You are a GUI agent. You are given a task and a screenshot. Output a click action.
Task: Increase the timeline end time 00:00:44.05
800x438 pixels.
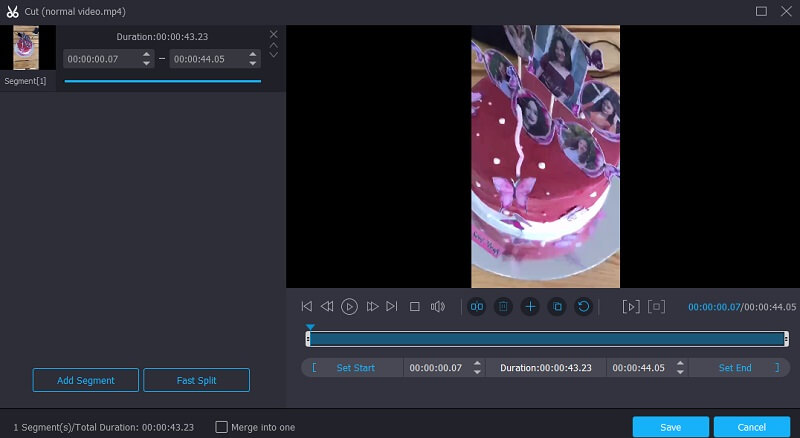[680, 363]
